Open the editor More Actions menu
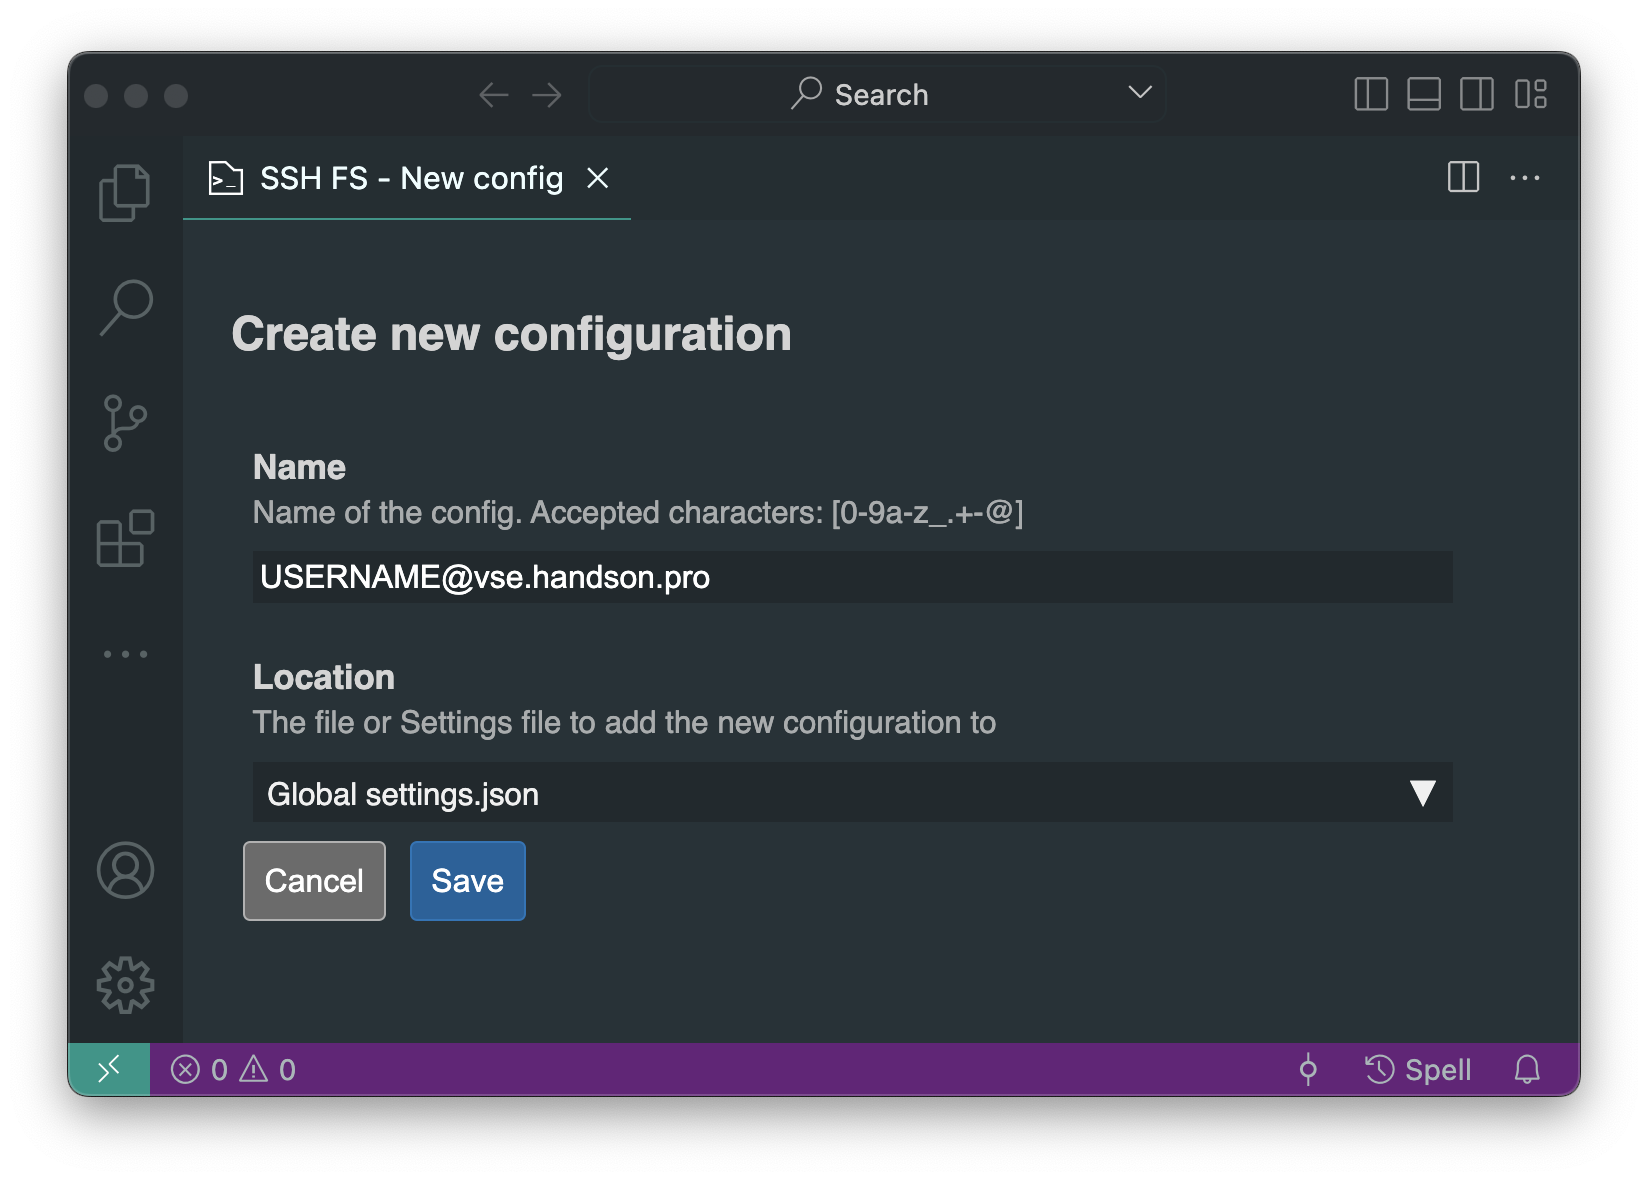Screen dimensions: 1648x1180 coord(1524,178)
